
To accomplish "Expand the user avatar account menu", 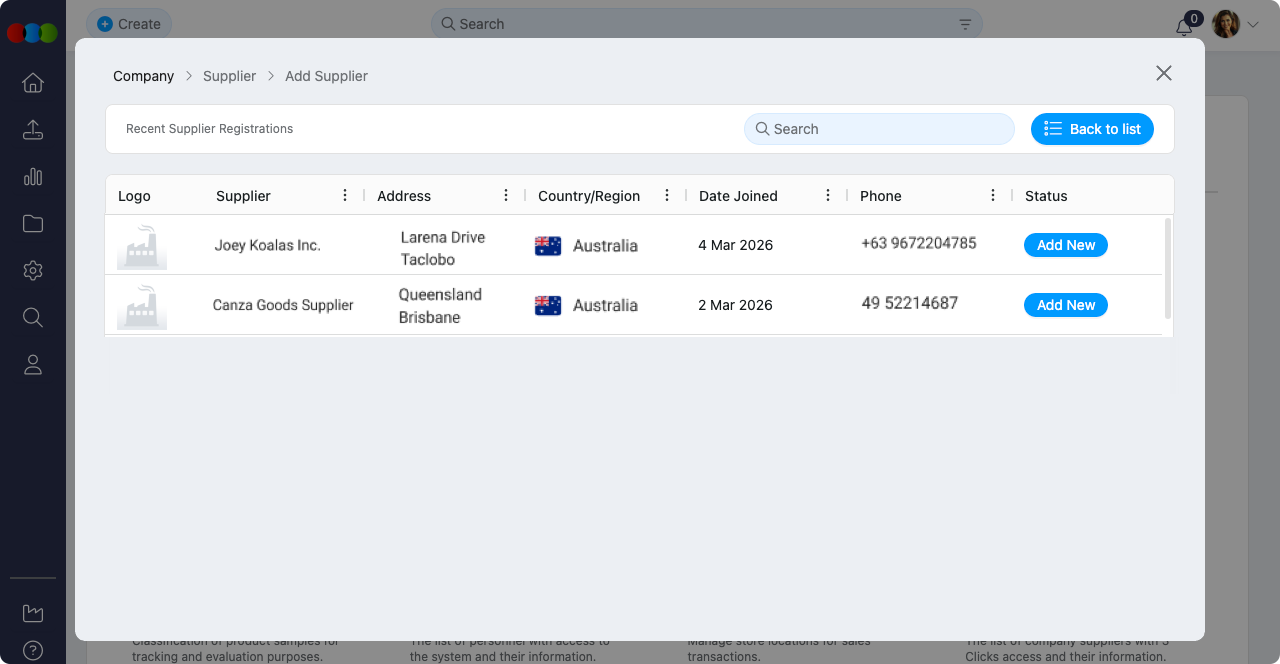I will 1235,24.
